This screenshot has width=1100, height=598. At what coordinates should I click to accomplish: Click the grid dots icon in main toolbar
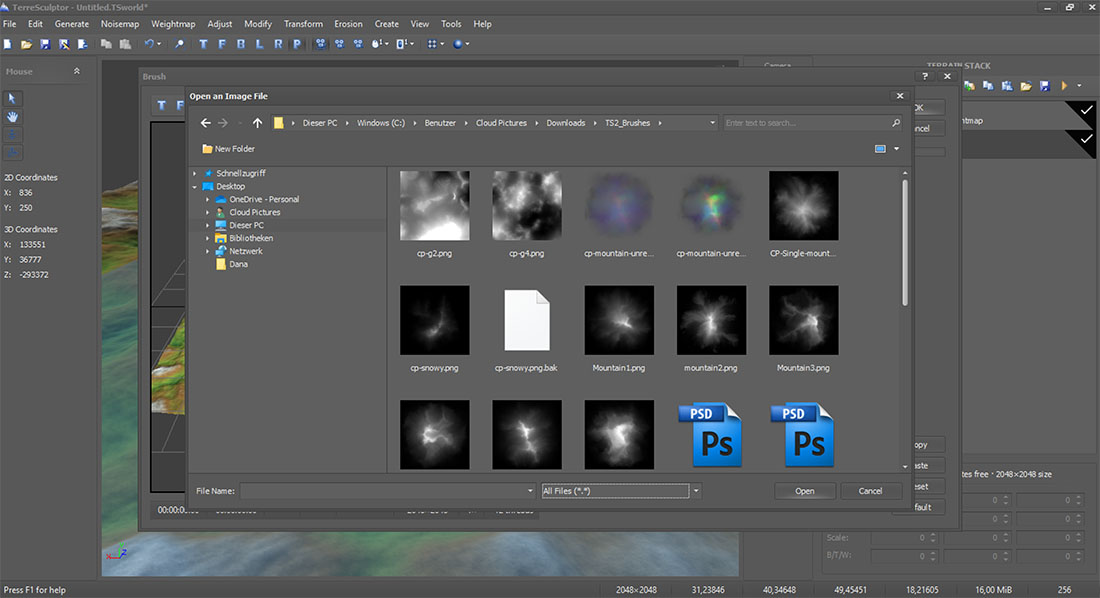click(432, 44)
